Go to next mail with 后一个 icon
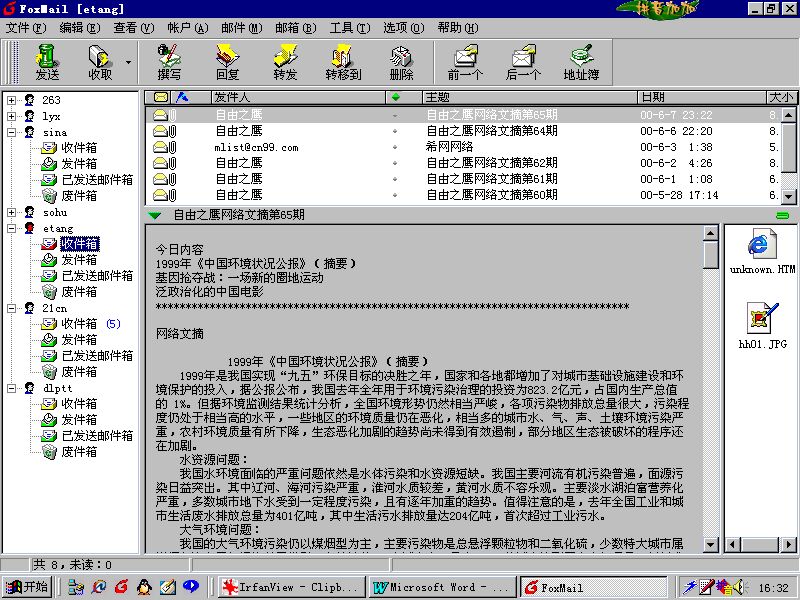 tap(523, 61)
